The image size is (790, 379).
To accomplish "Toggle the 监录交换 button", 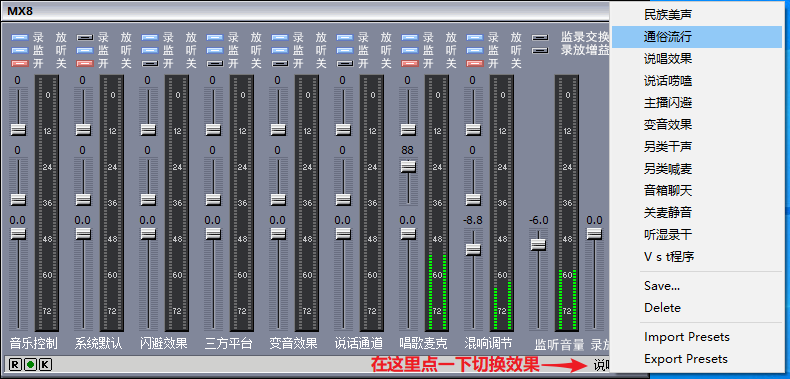I will click(x=540, y=37).
